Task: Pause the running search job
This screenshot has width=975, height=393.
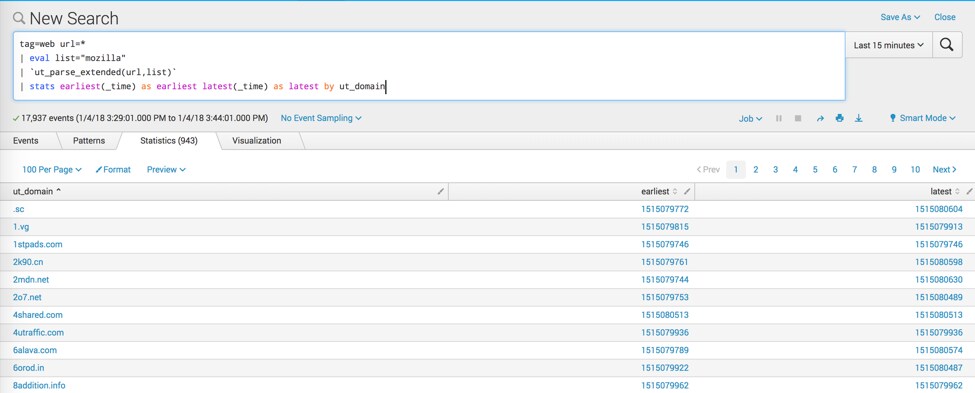Action: point(779,118)
